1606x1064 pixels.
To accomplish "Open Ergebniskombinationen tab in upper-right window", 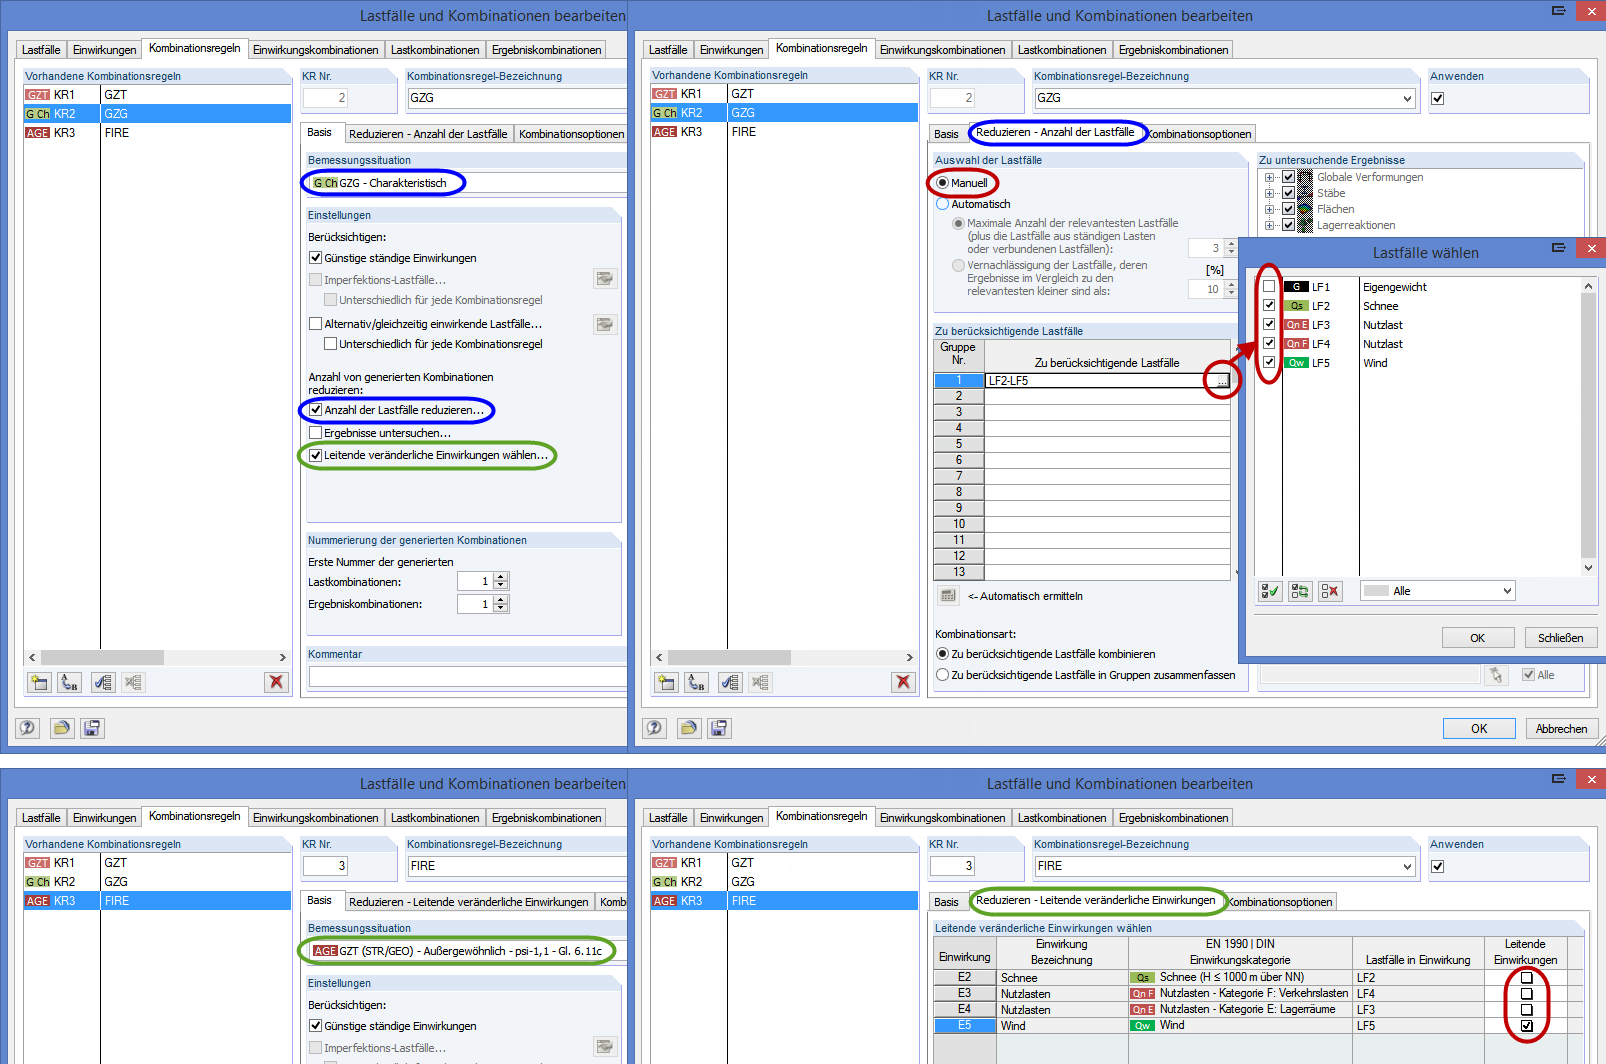I will pyautogui.click(x=1173, y=50).
